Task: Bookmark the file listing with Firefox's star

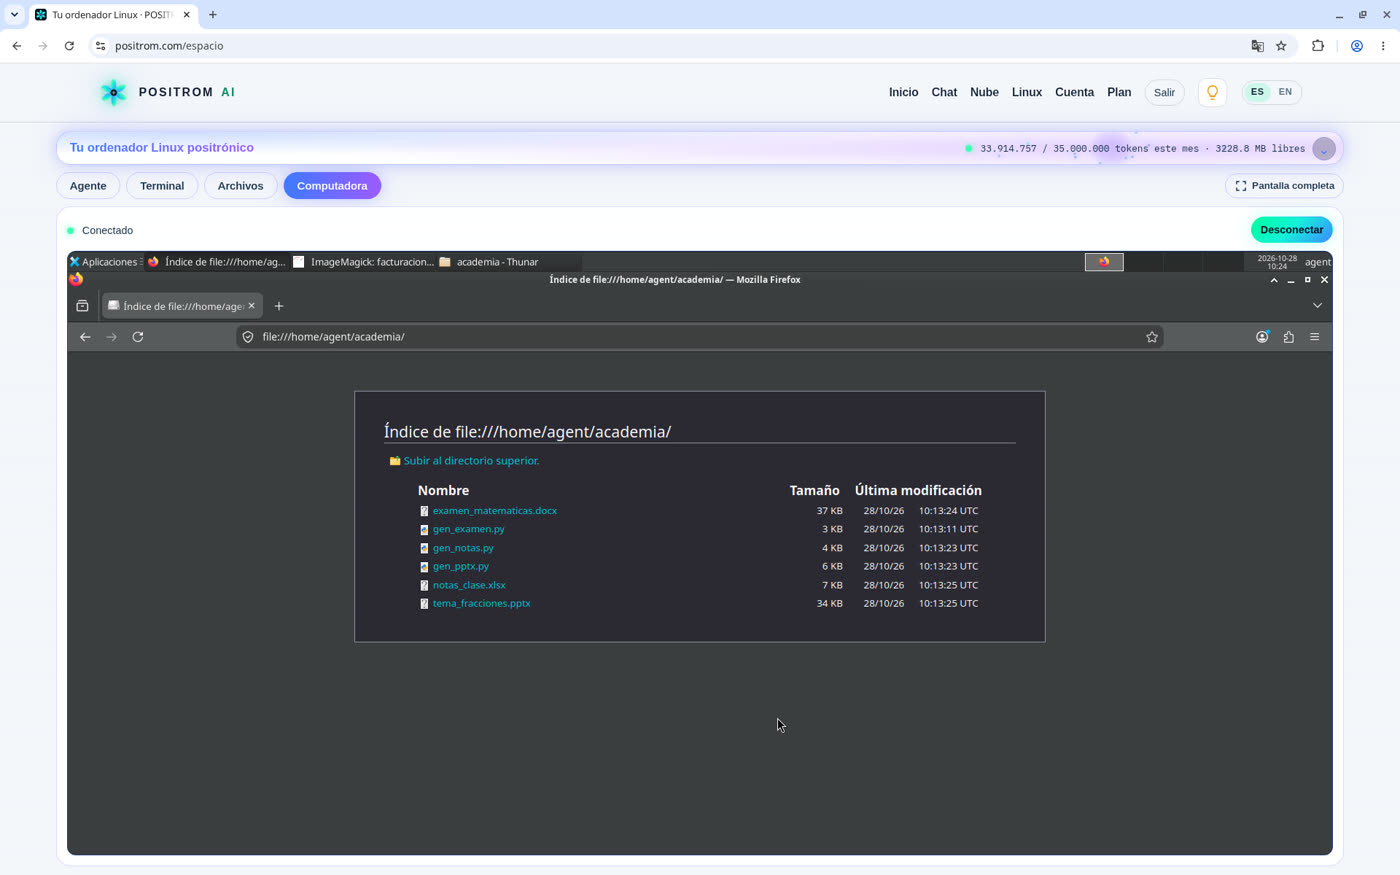Action: (x=1152, y=337)
